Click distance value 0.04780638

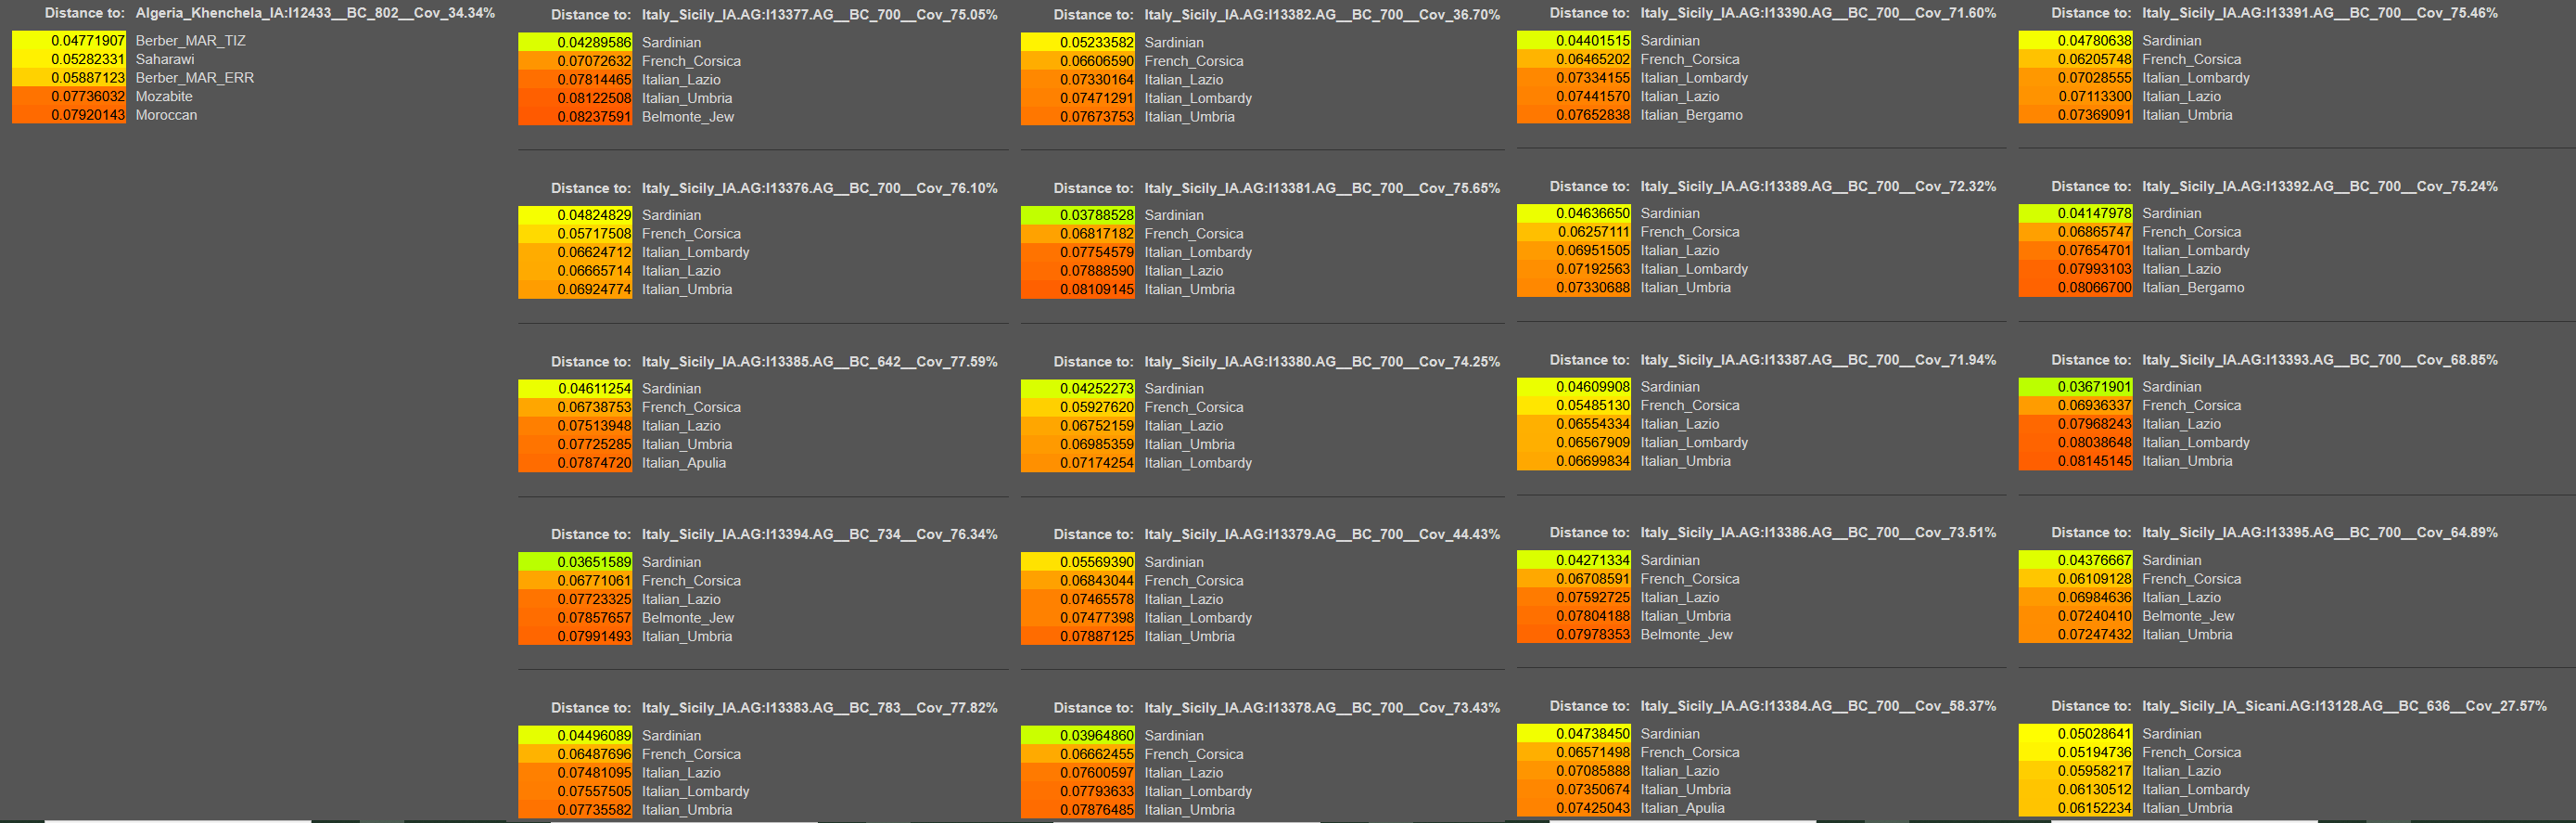2076,41
